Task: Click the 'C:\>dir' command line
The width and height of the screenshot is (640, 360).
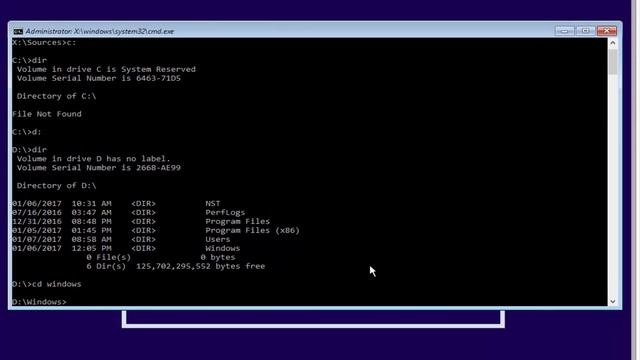Action: click(x=29, y=60)
